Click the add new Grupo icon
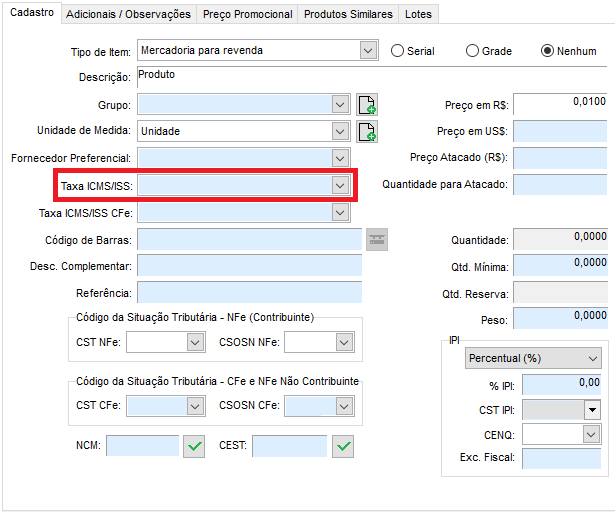The width and height of the screenshot is (615, 512). tap(367, 105)
